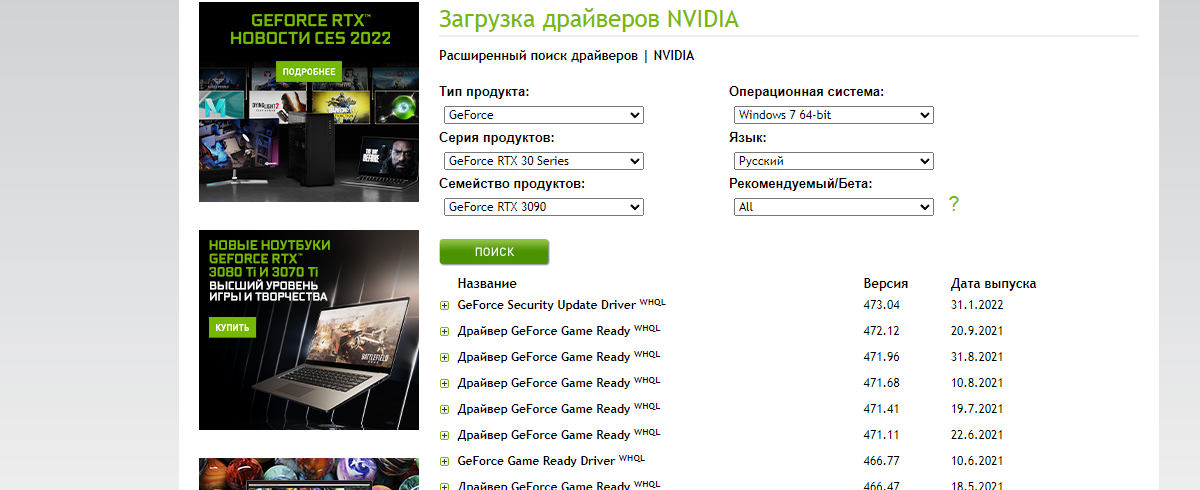Click release date 31.1.2022
Screen dimensions: 1200x490
(976, 304)
